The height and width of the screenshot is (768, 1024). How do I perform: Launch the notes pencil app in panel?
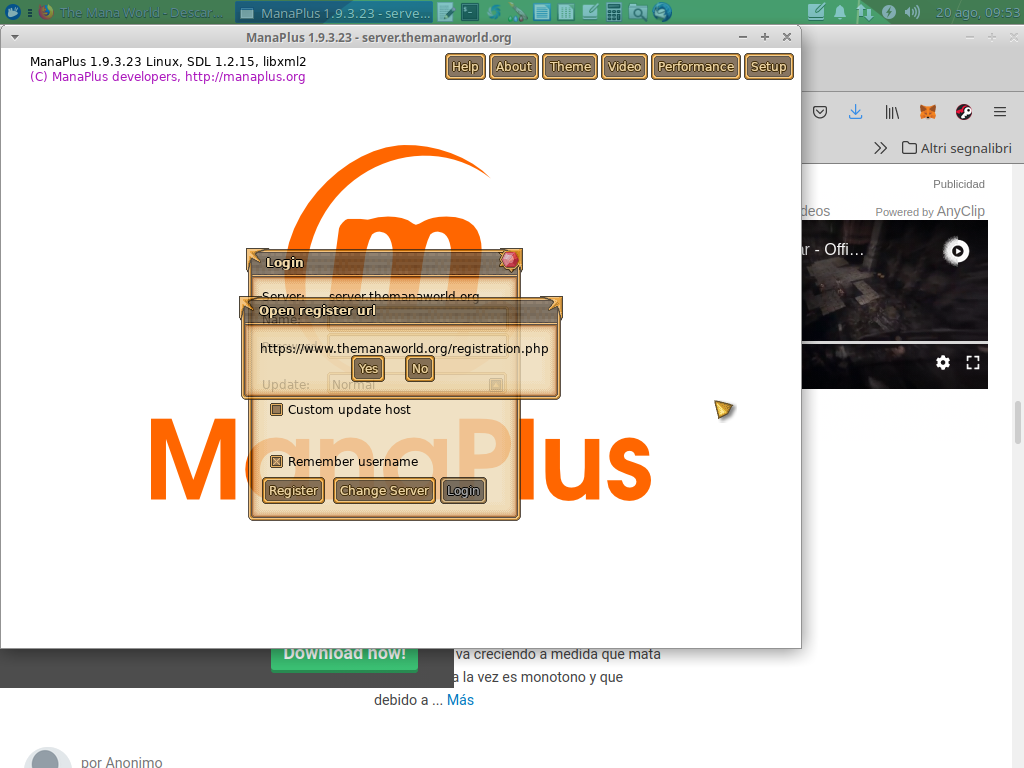pos(590,12)
